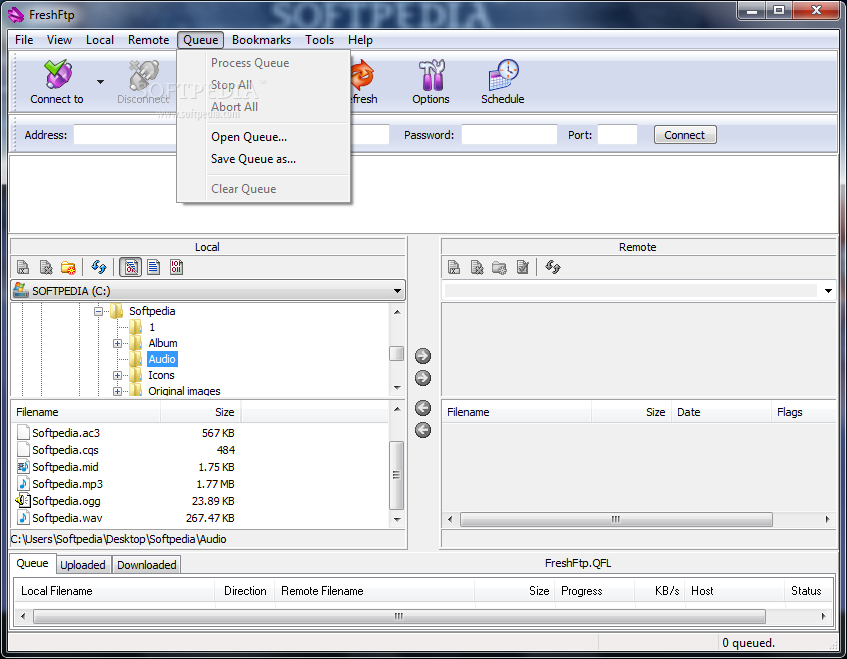Select auto transfer mode icon in Local pane
The height and width of the screenshot is (659, 847).
pos(131,267)
